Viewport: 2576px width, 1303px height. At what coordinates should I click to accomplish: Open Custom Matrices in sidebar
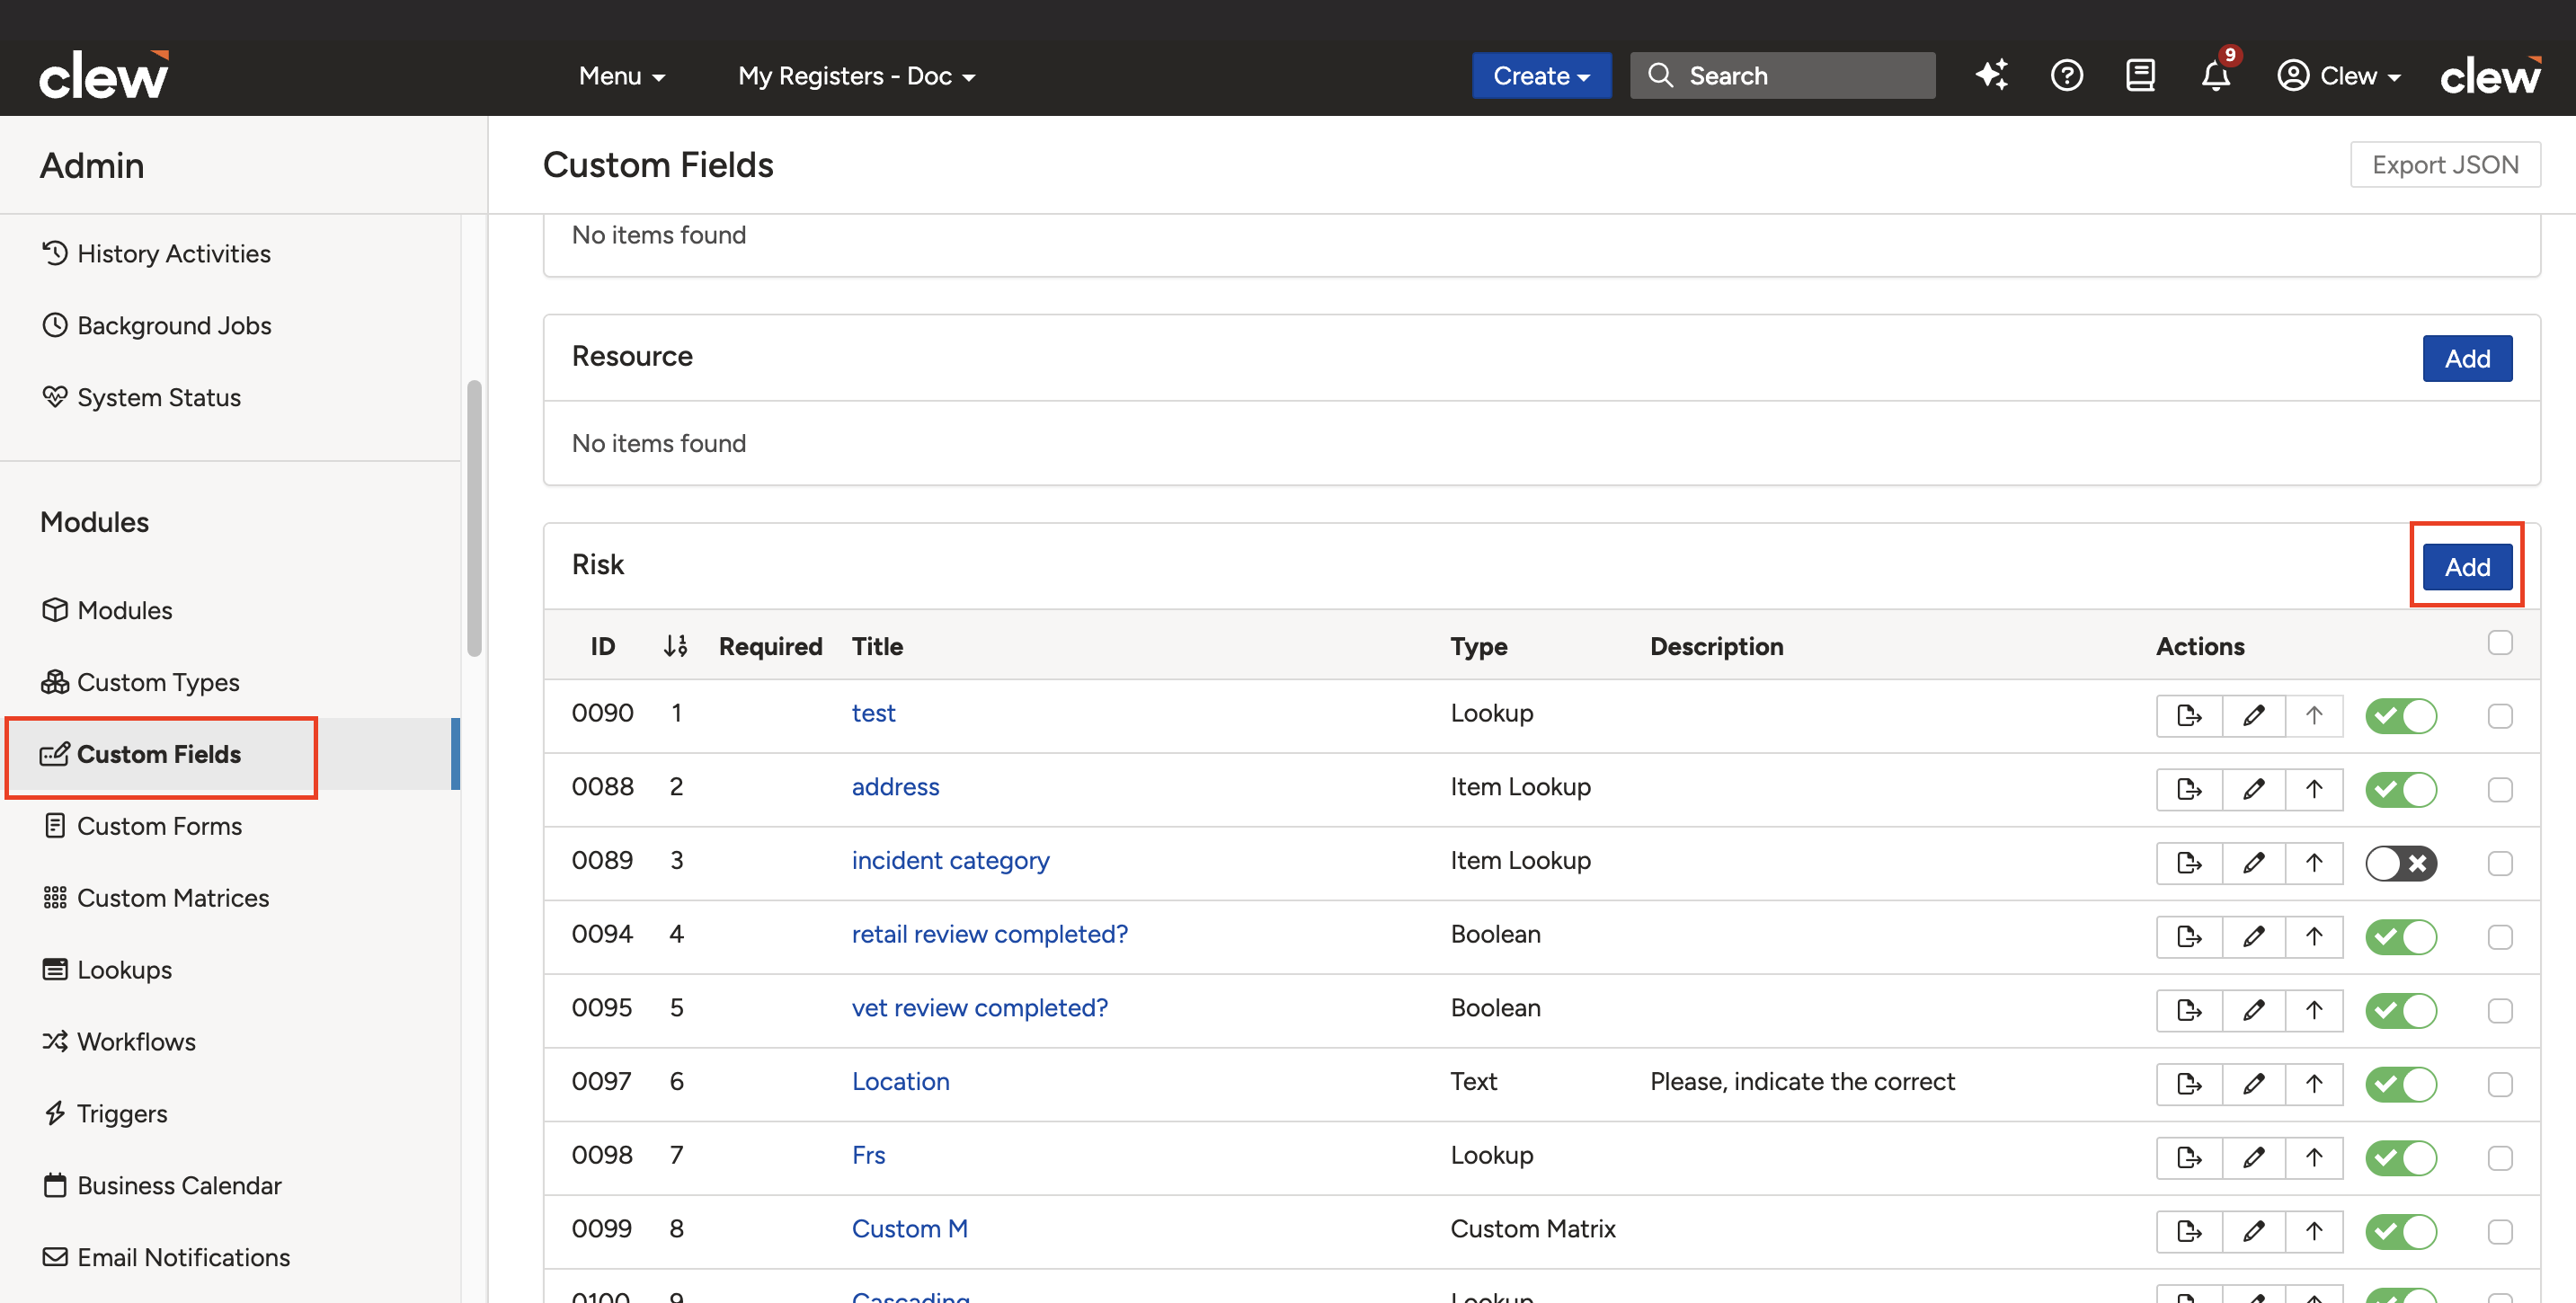[155, 898]
